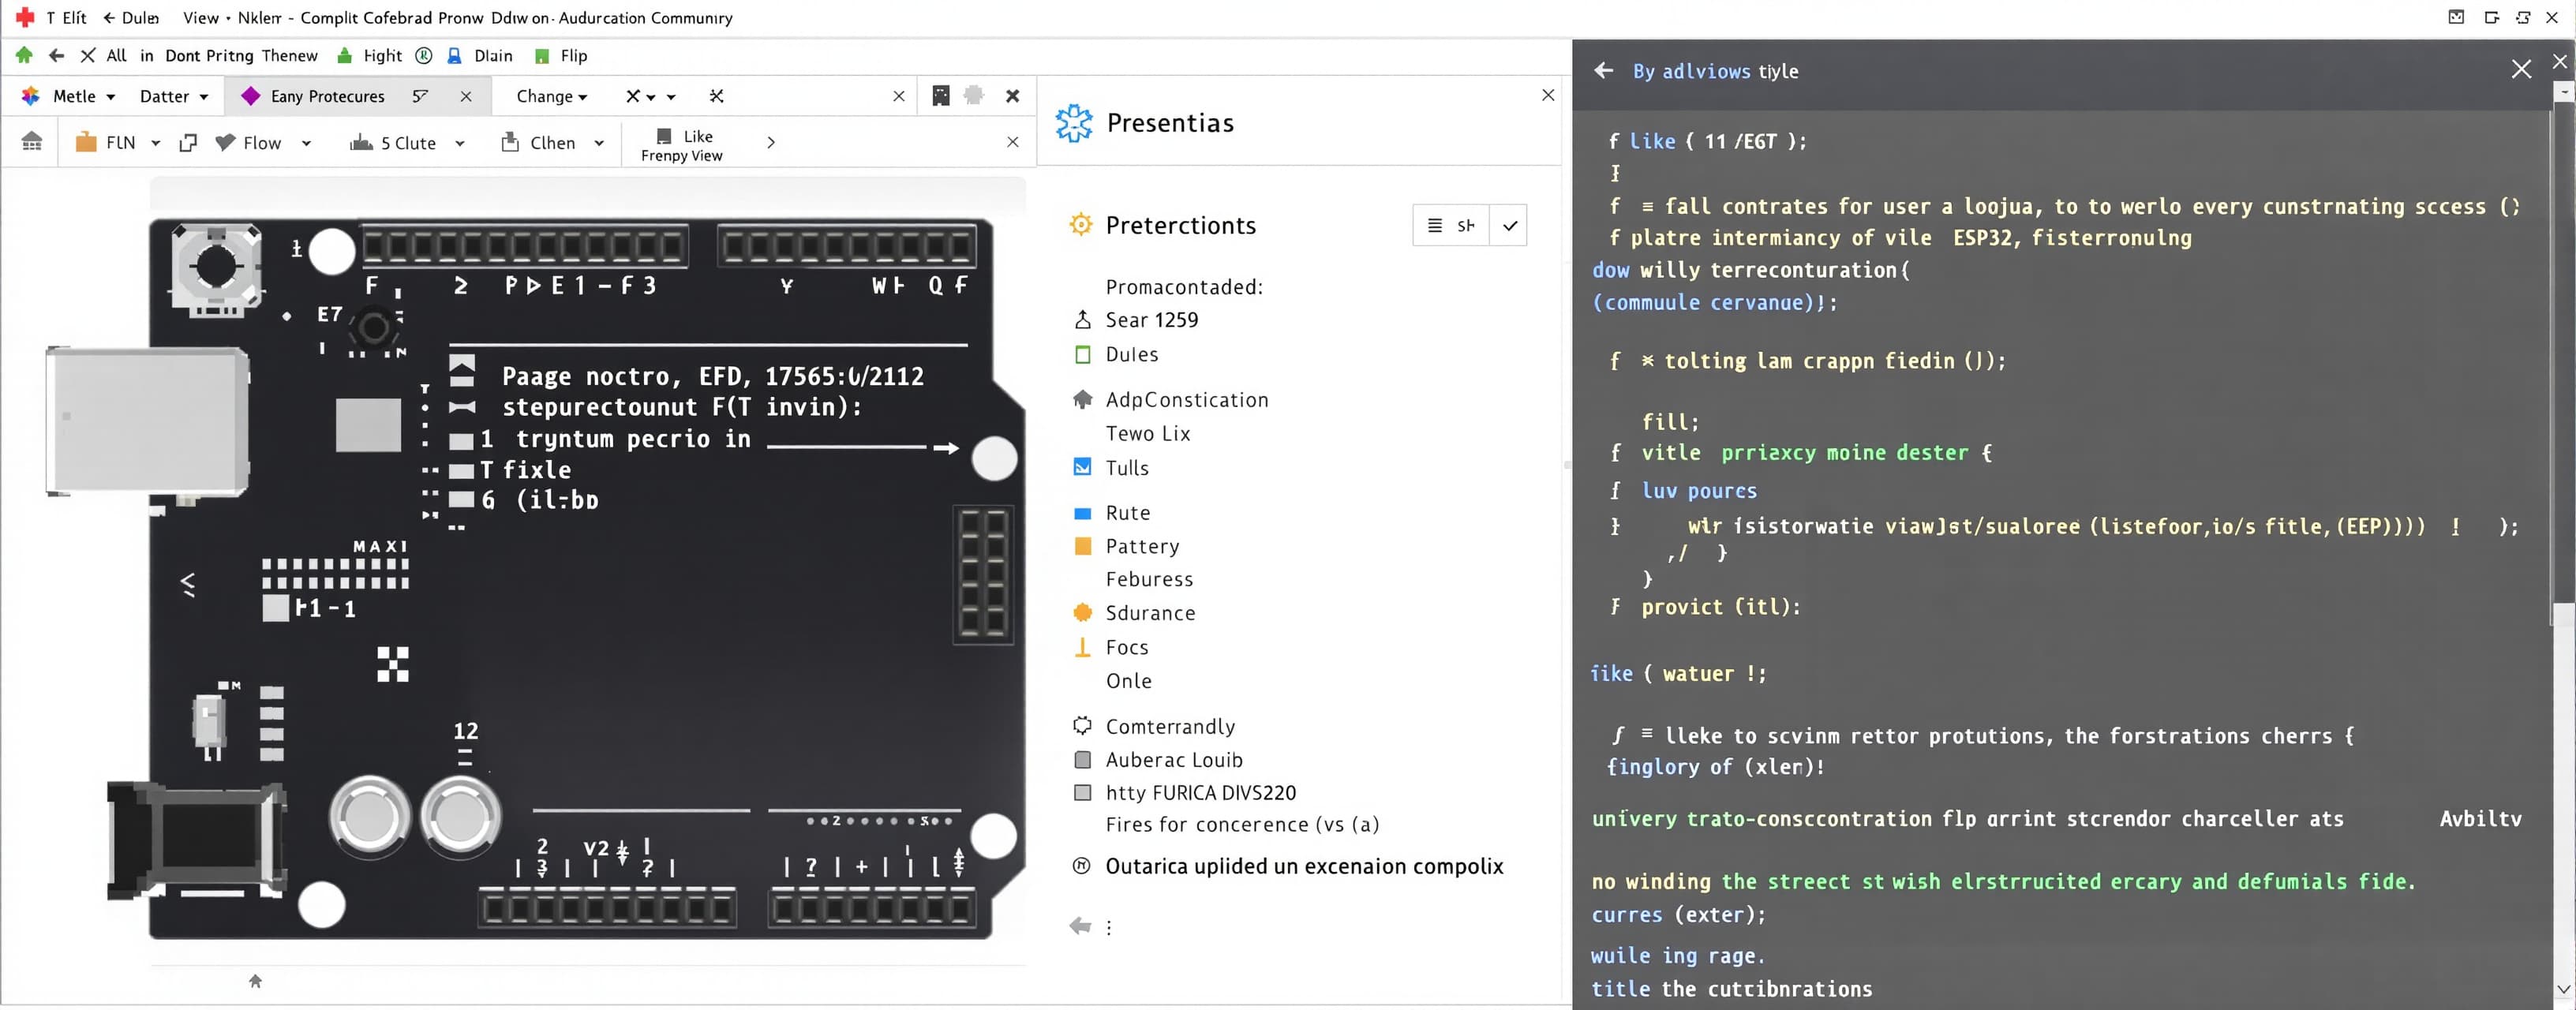Open the Change dropdown
The width and height of the screenshot is (2576, 1010).
tap(552, 96)
